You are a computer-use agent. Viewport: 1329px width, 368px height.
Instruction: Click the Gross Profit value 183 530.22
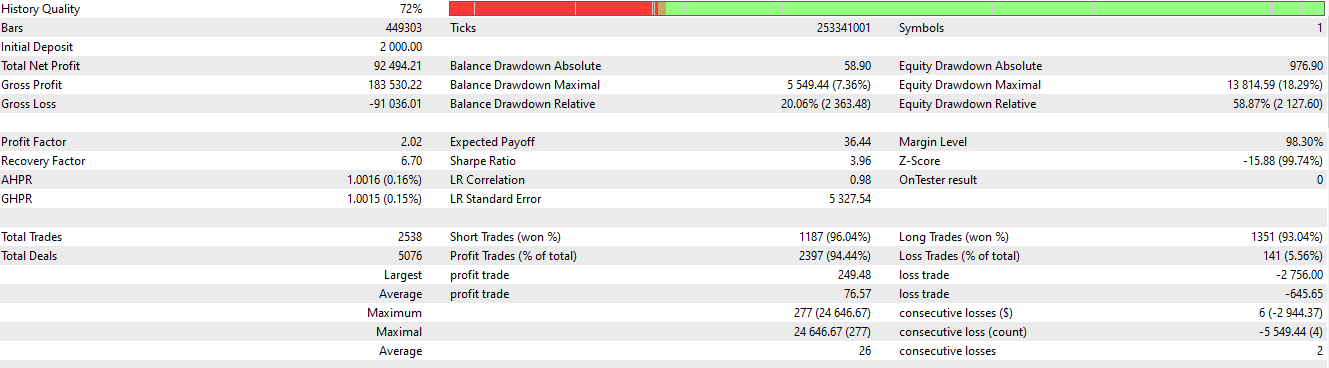tap(395, 85)
